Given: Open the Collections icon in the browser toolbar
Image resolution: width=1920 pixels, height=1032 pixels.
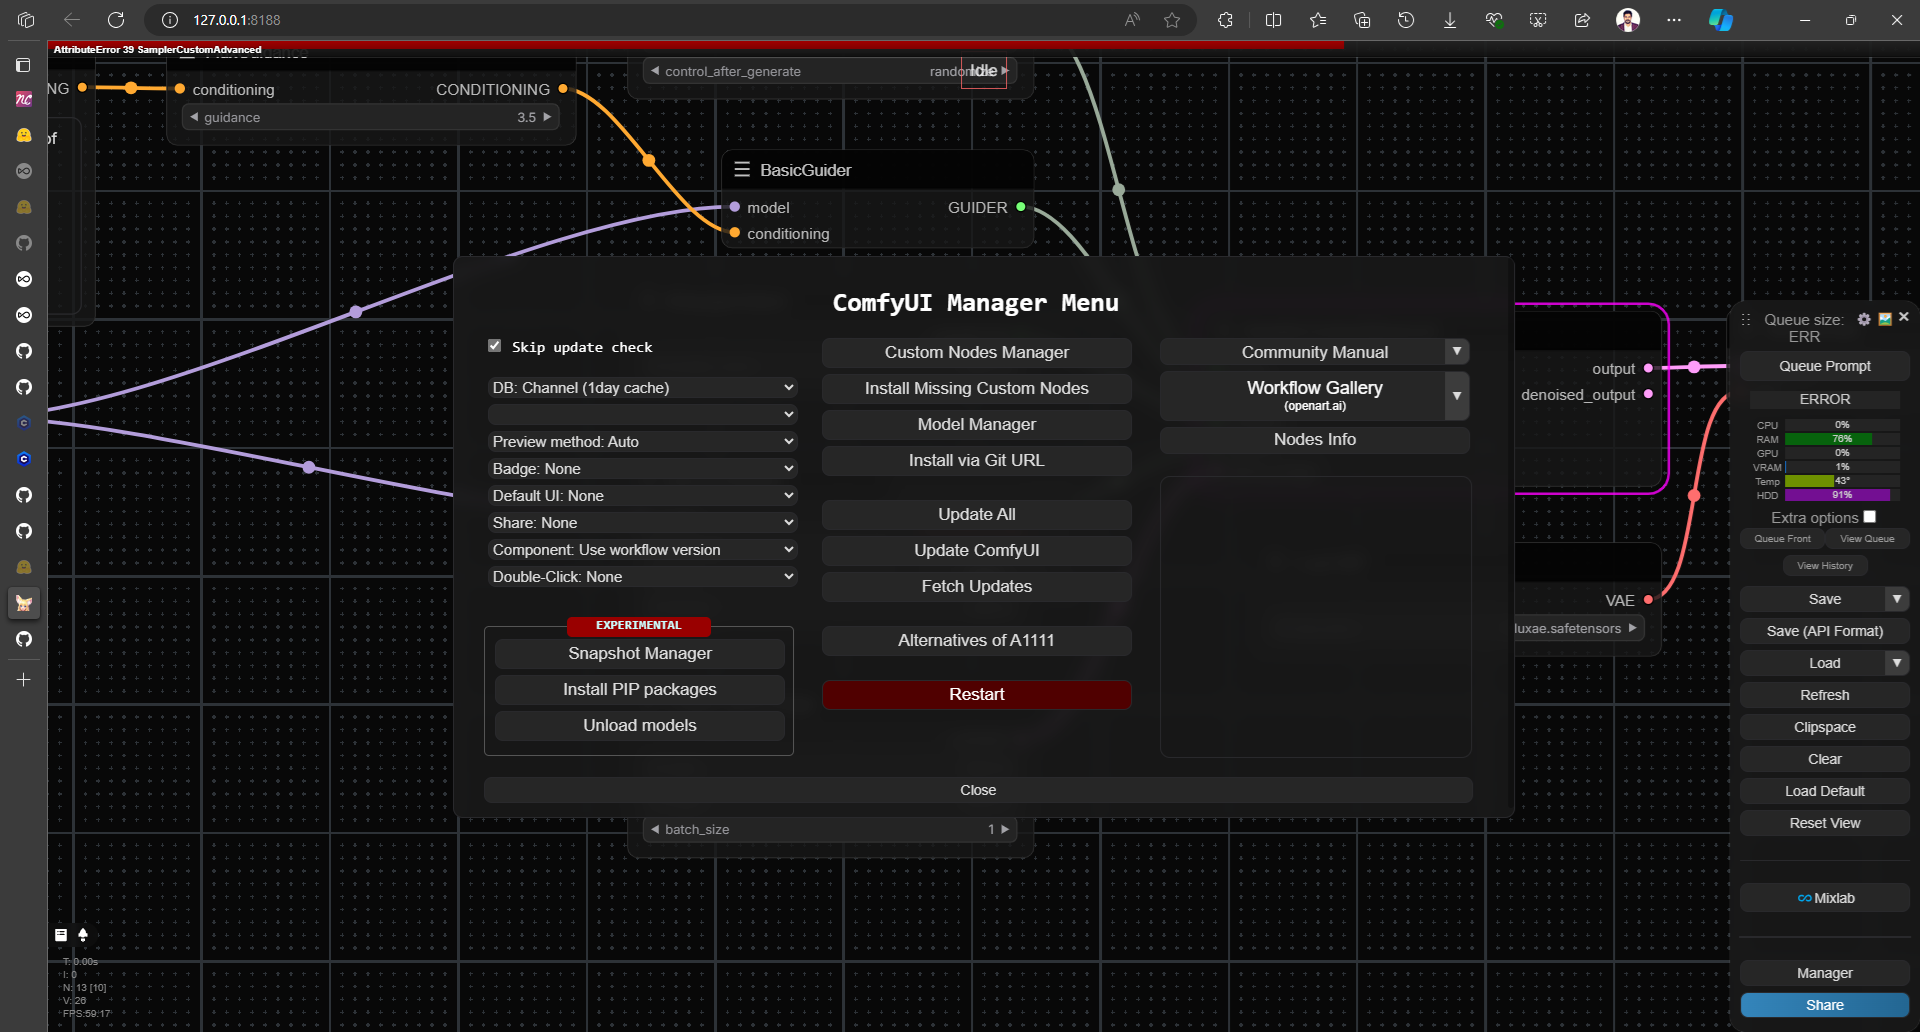Looking at the screenshot, I should coord(1362,20).
